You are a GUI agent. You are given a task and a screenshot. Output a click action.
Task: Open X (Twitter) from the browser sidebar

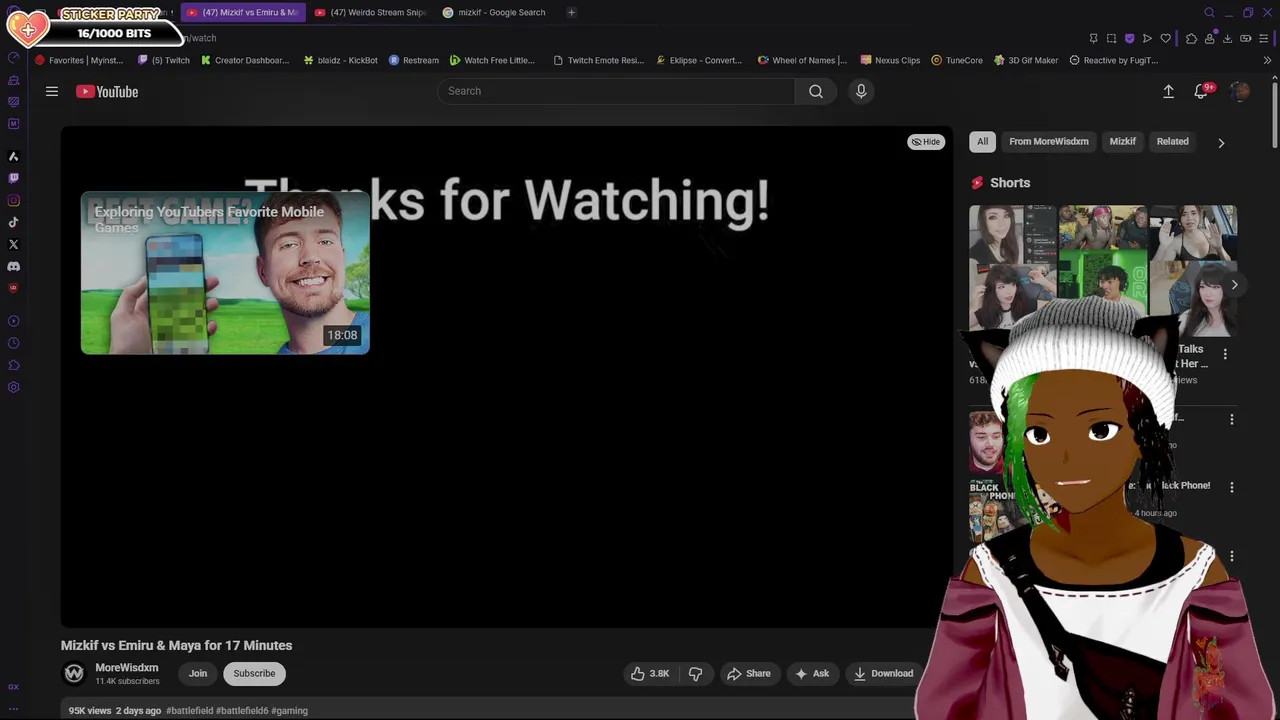13,244
